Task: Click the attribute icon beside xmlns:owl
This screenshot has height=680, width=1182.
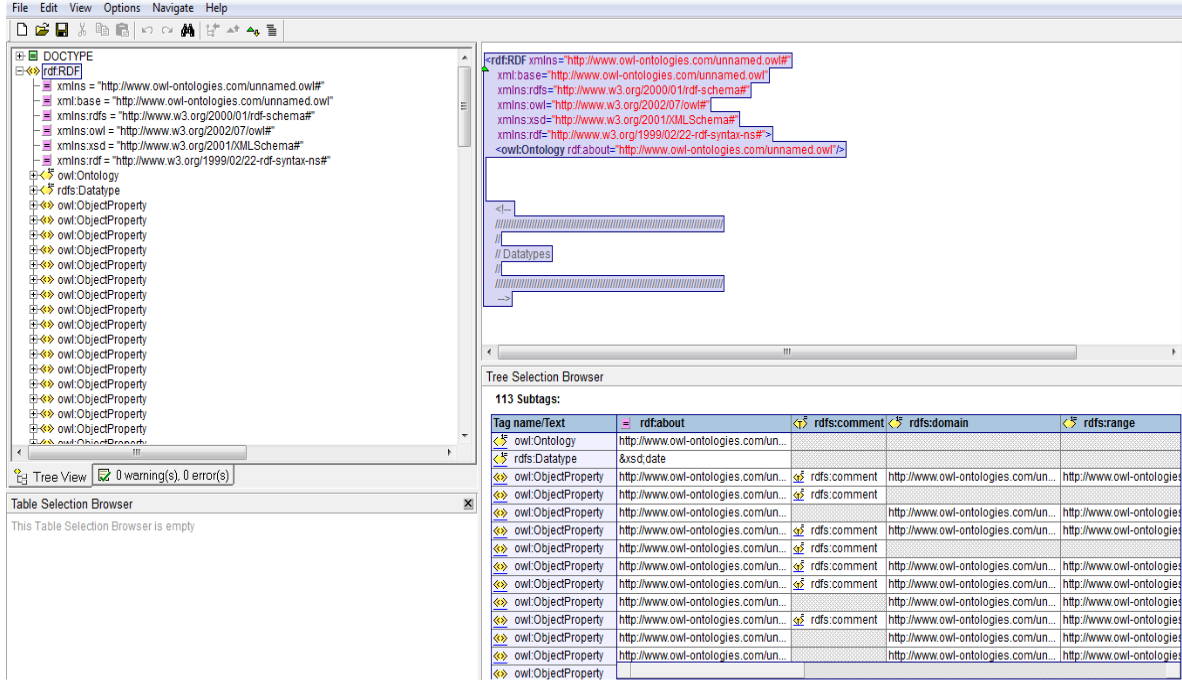Action: (x=47, y=130)
